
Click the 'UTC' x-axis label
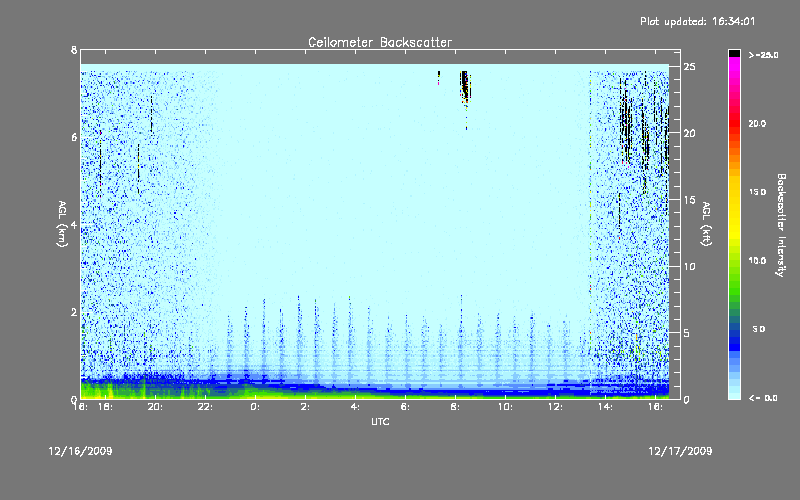point(380,421)
